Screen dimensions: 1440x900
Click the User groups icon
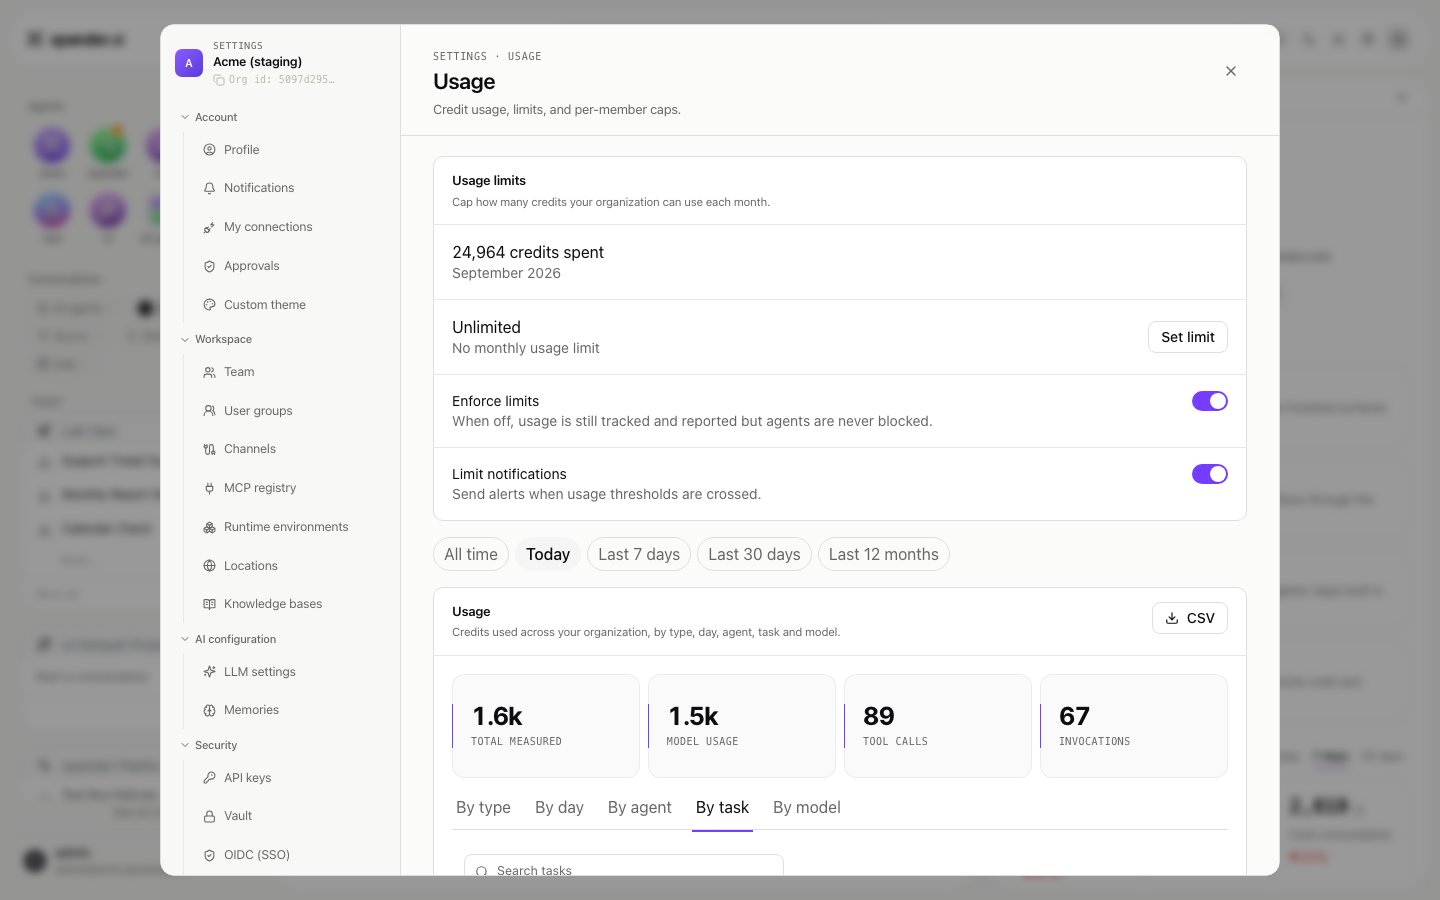tap(209, 411)
